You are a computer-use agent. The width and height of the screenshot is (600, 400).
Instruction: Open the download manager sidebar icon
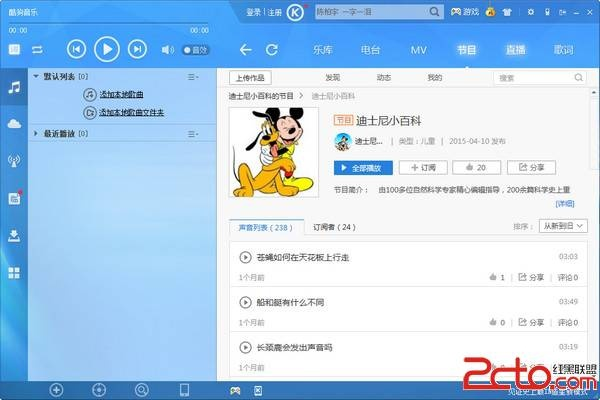coord(14,236)
